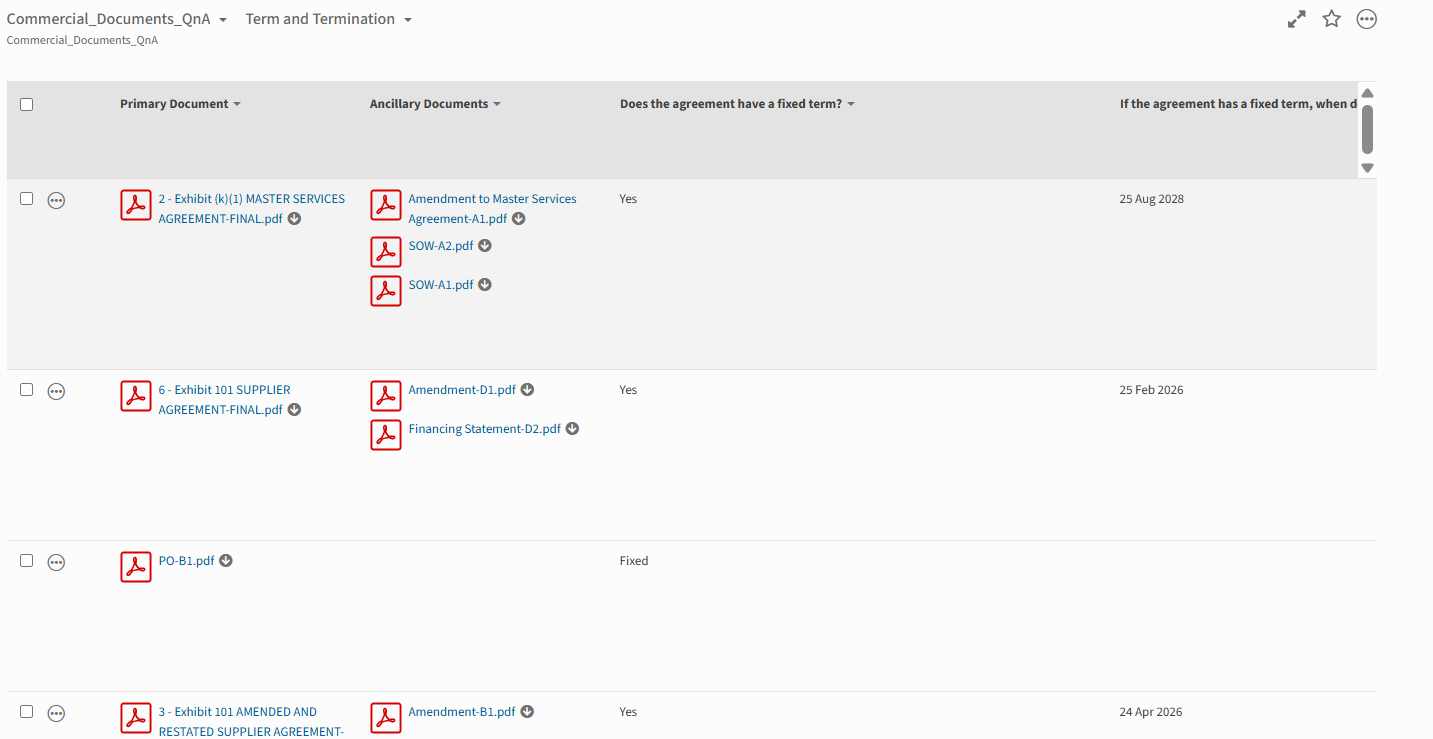Check the AMENDED AND RESTATED row checkbox
Viewport: 1433px width, 739px height.
[27, 712]
